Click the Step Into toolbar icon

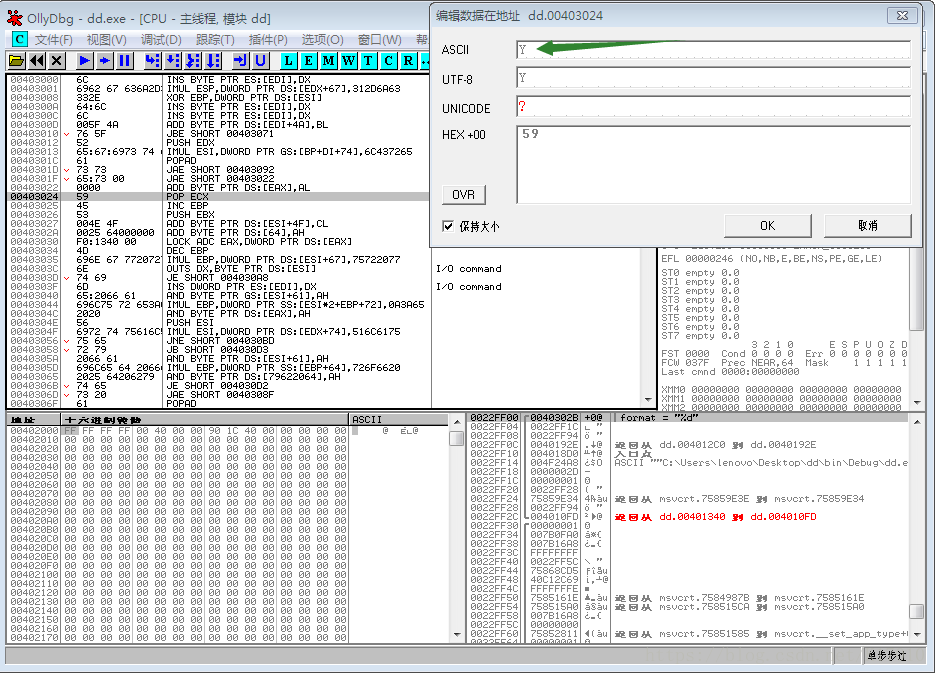153,60
